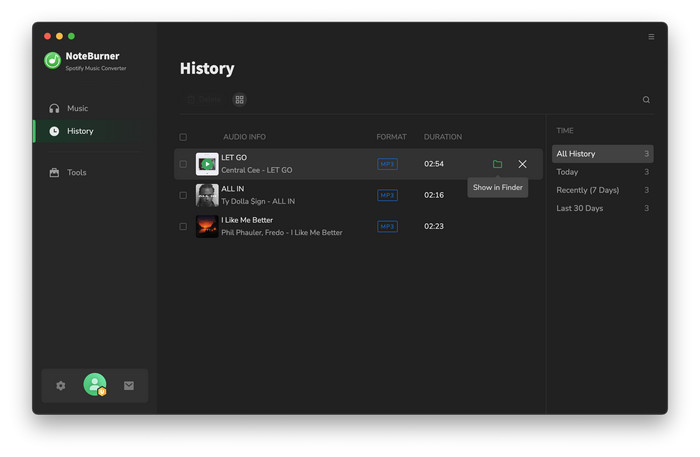The image size is (700, 457).
Task: Click the 02:54 duration value
Action: pos(434,164)
